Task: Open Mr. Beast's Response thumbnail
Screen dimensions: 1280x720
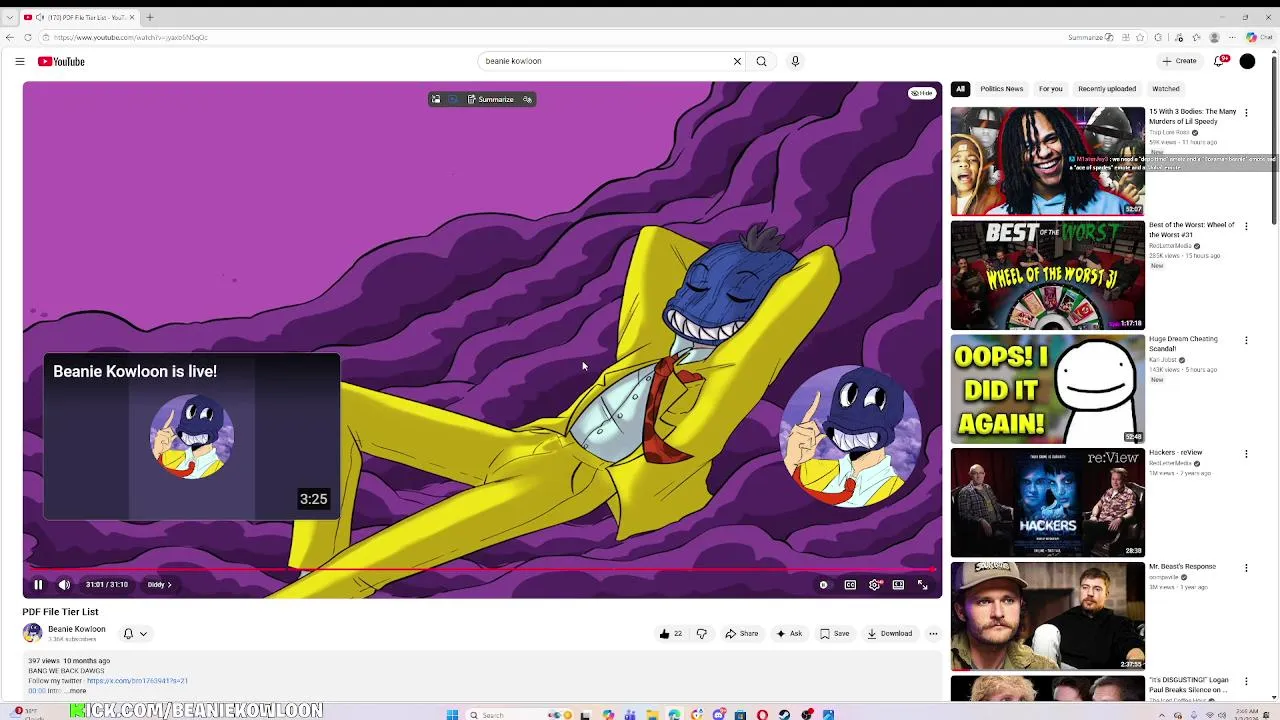Action: point(1047,616)
